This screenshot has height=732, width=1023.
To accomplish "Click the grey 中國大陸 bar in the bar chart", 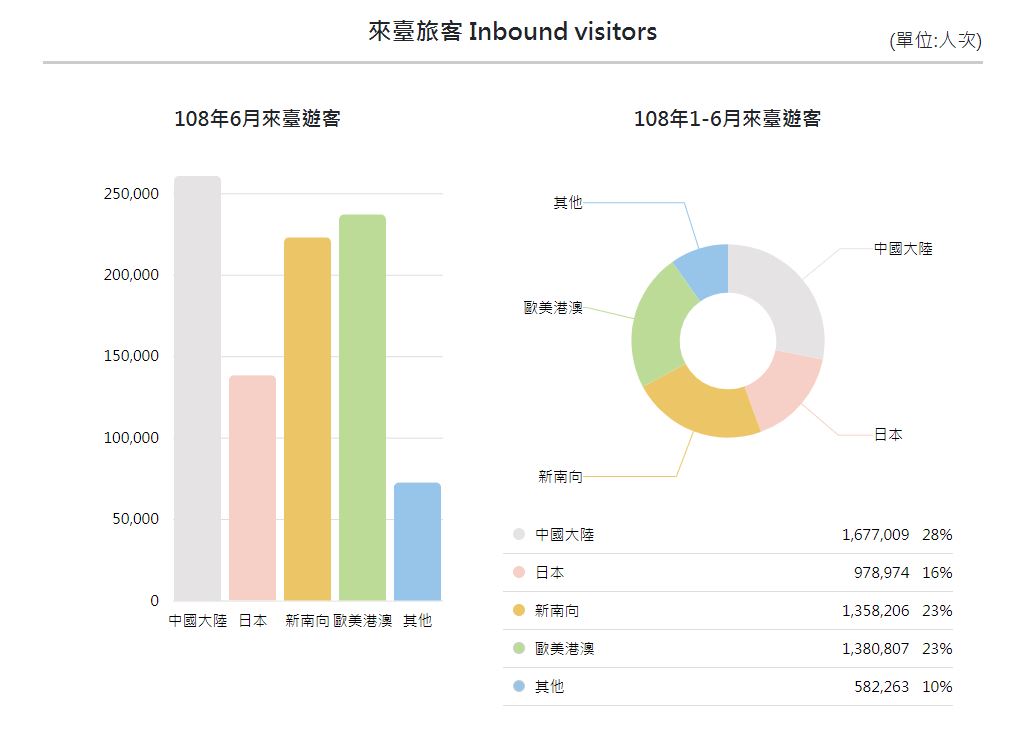I will [198, 388].
